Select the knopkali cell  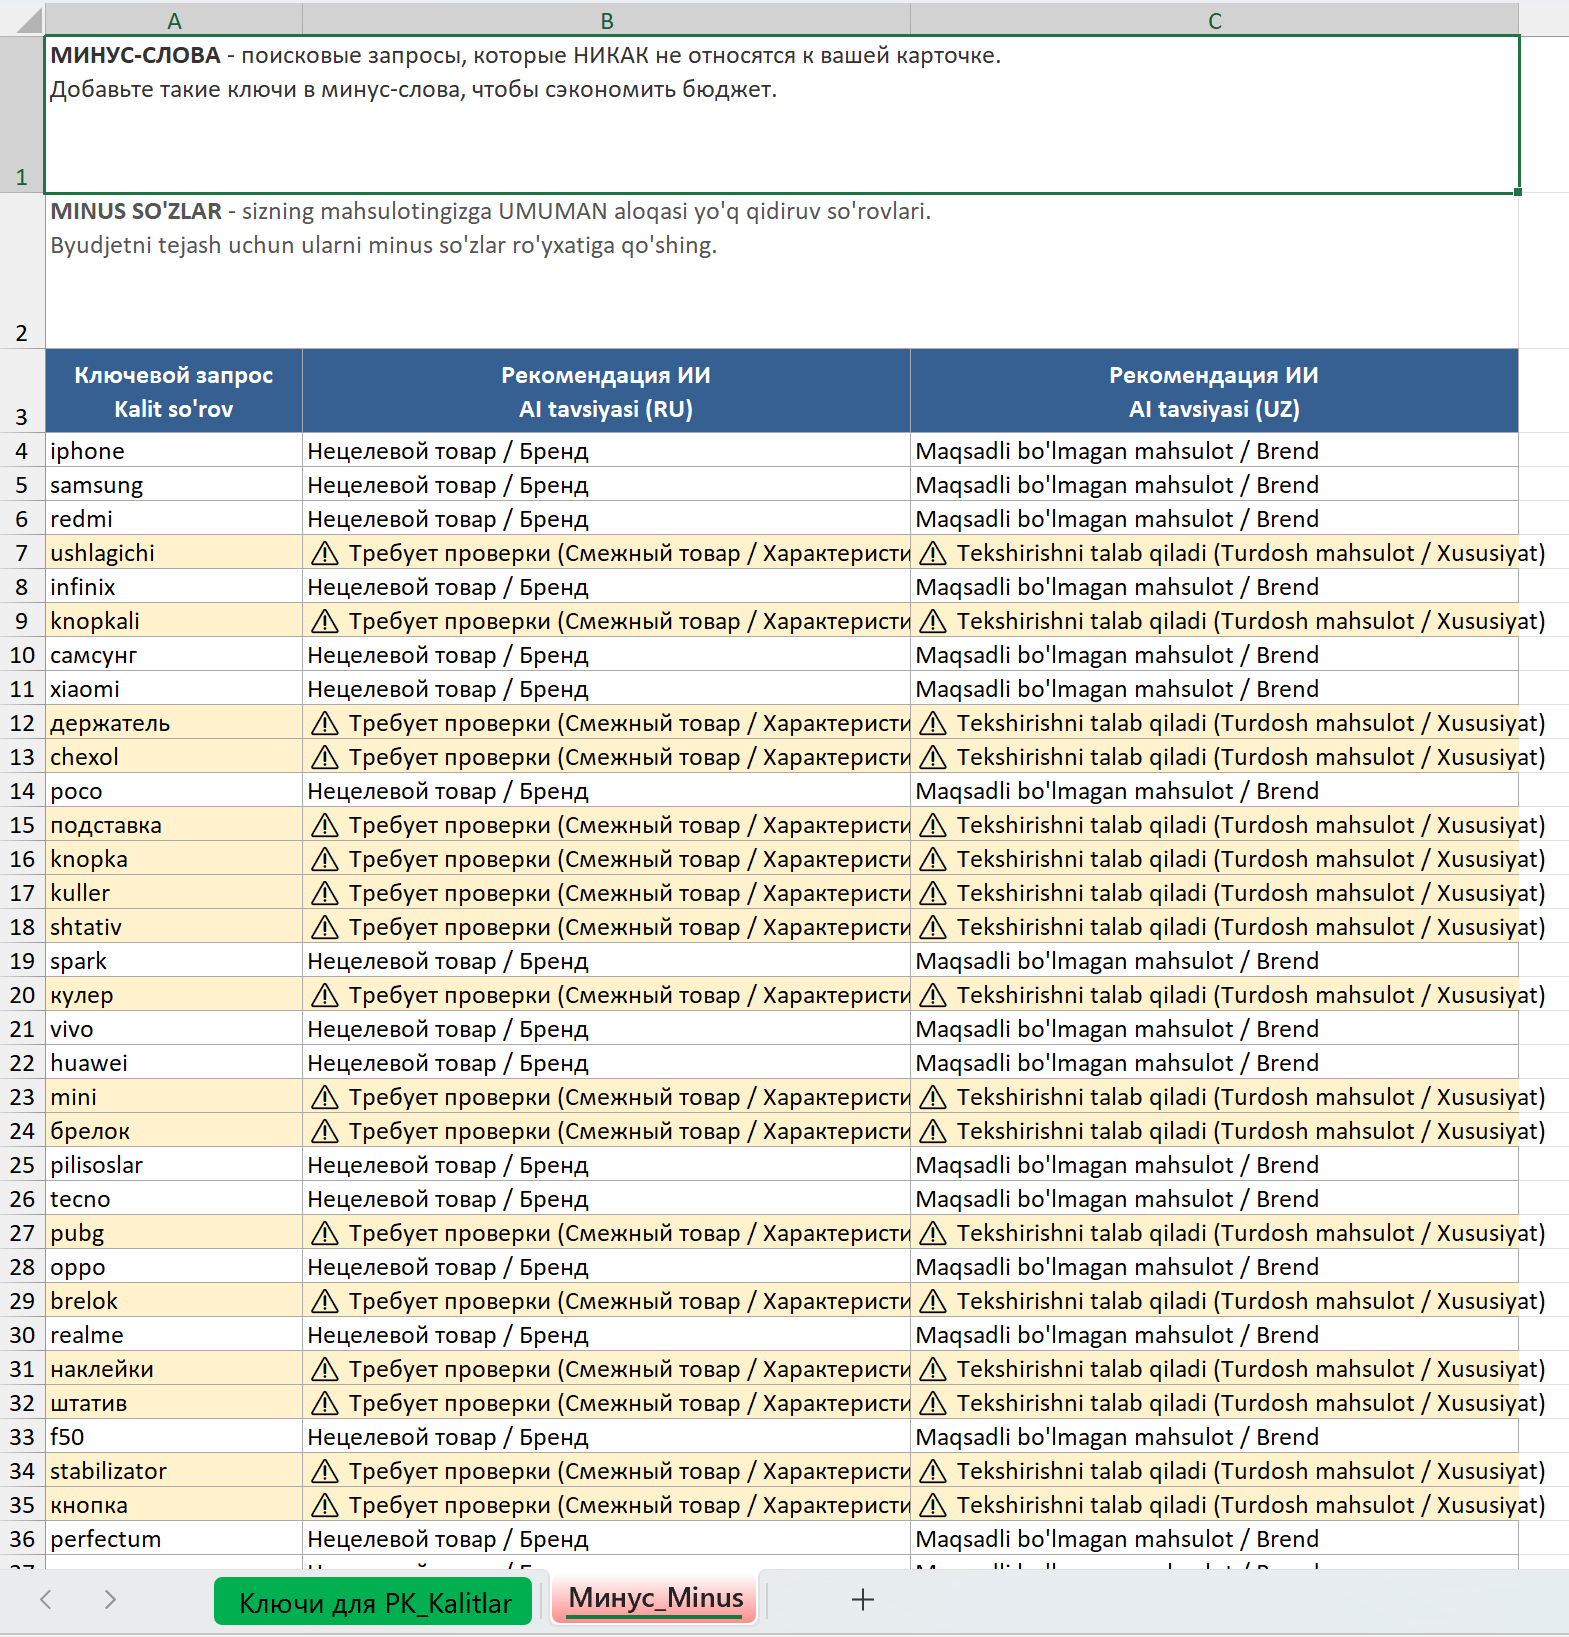coord(174,620)
